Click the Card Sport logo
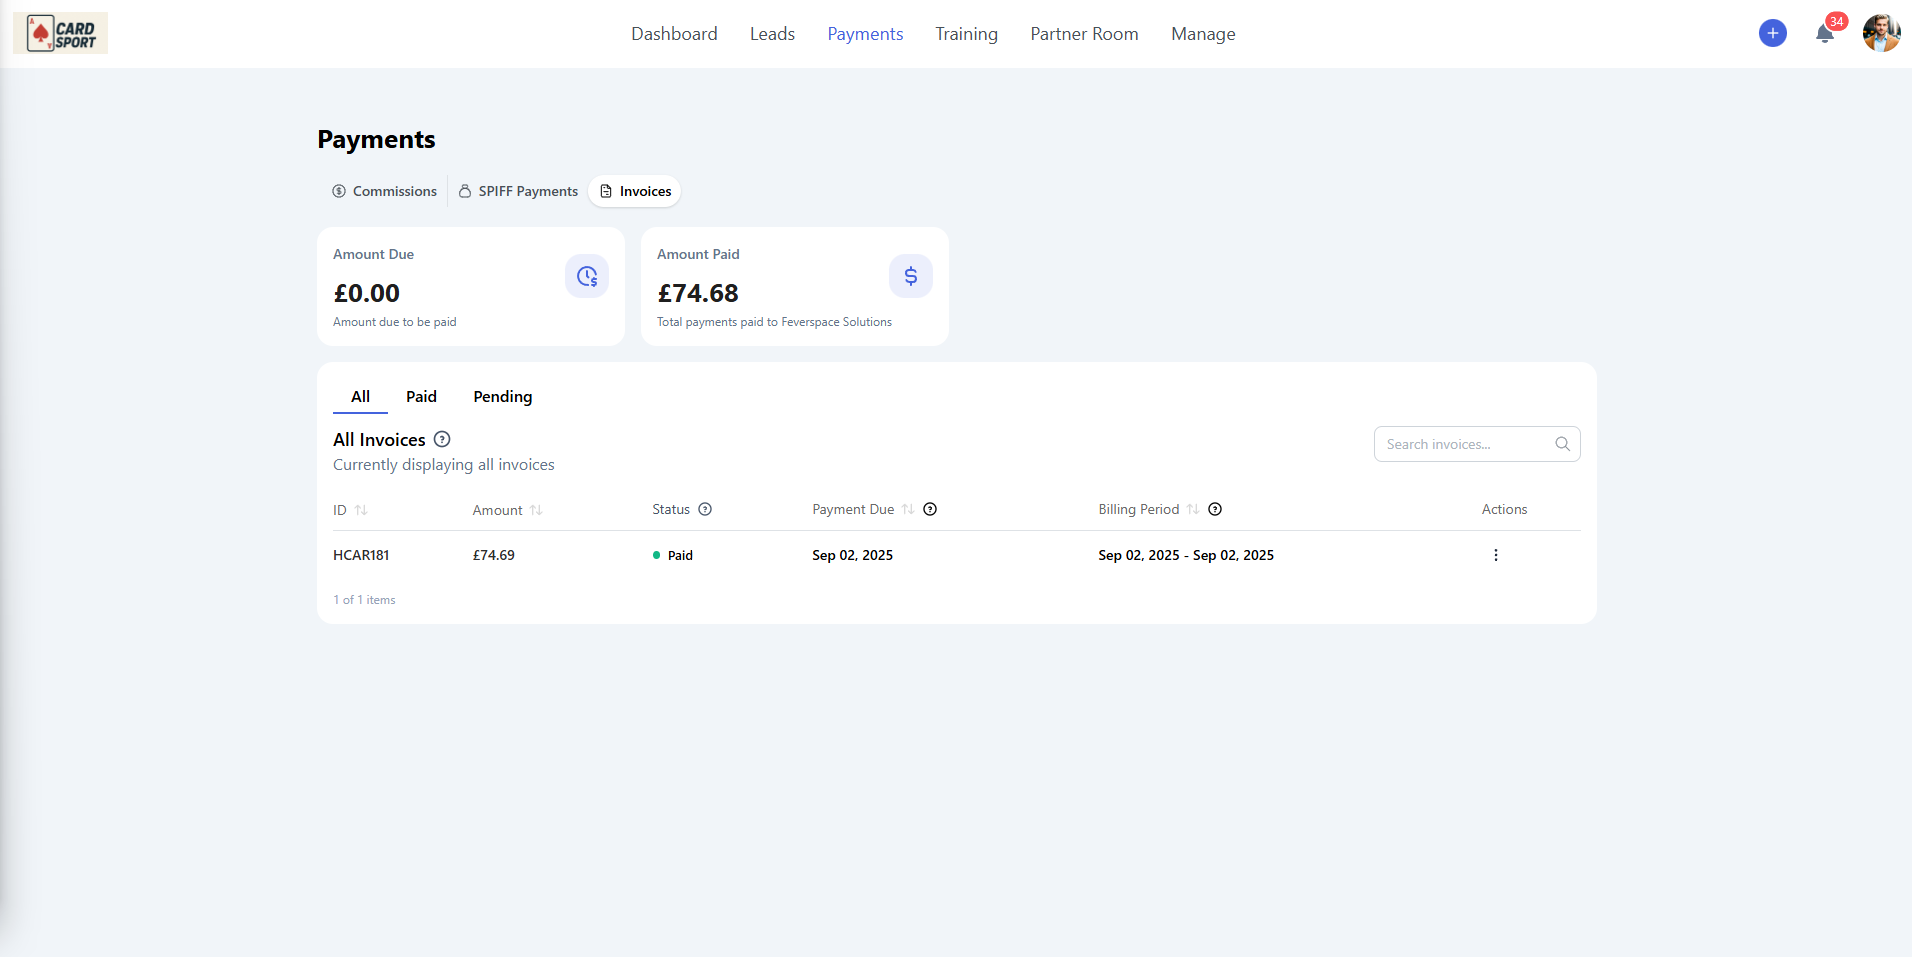This screenshot has width=1912, height=957. point(60,34)
